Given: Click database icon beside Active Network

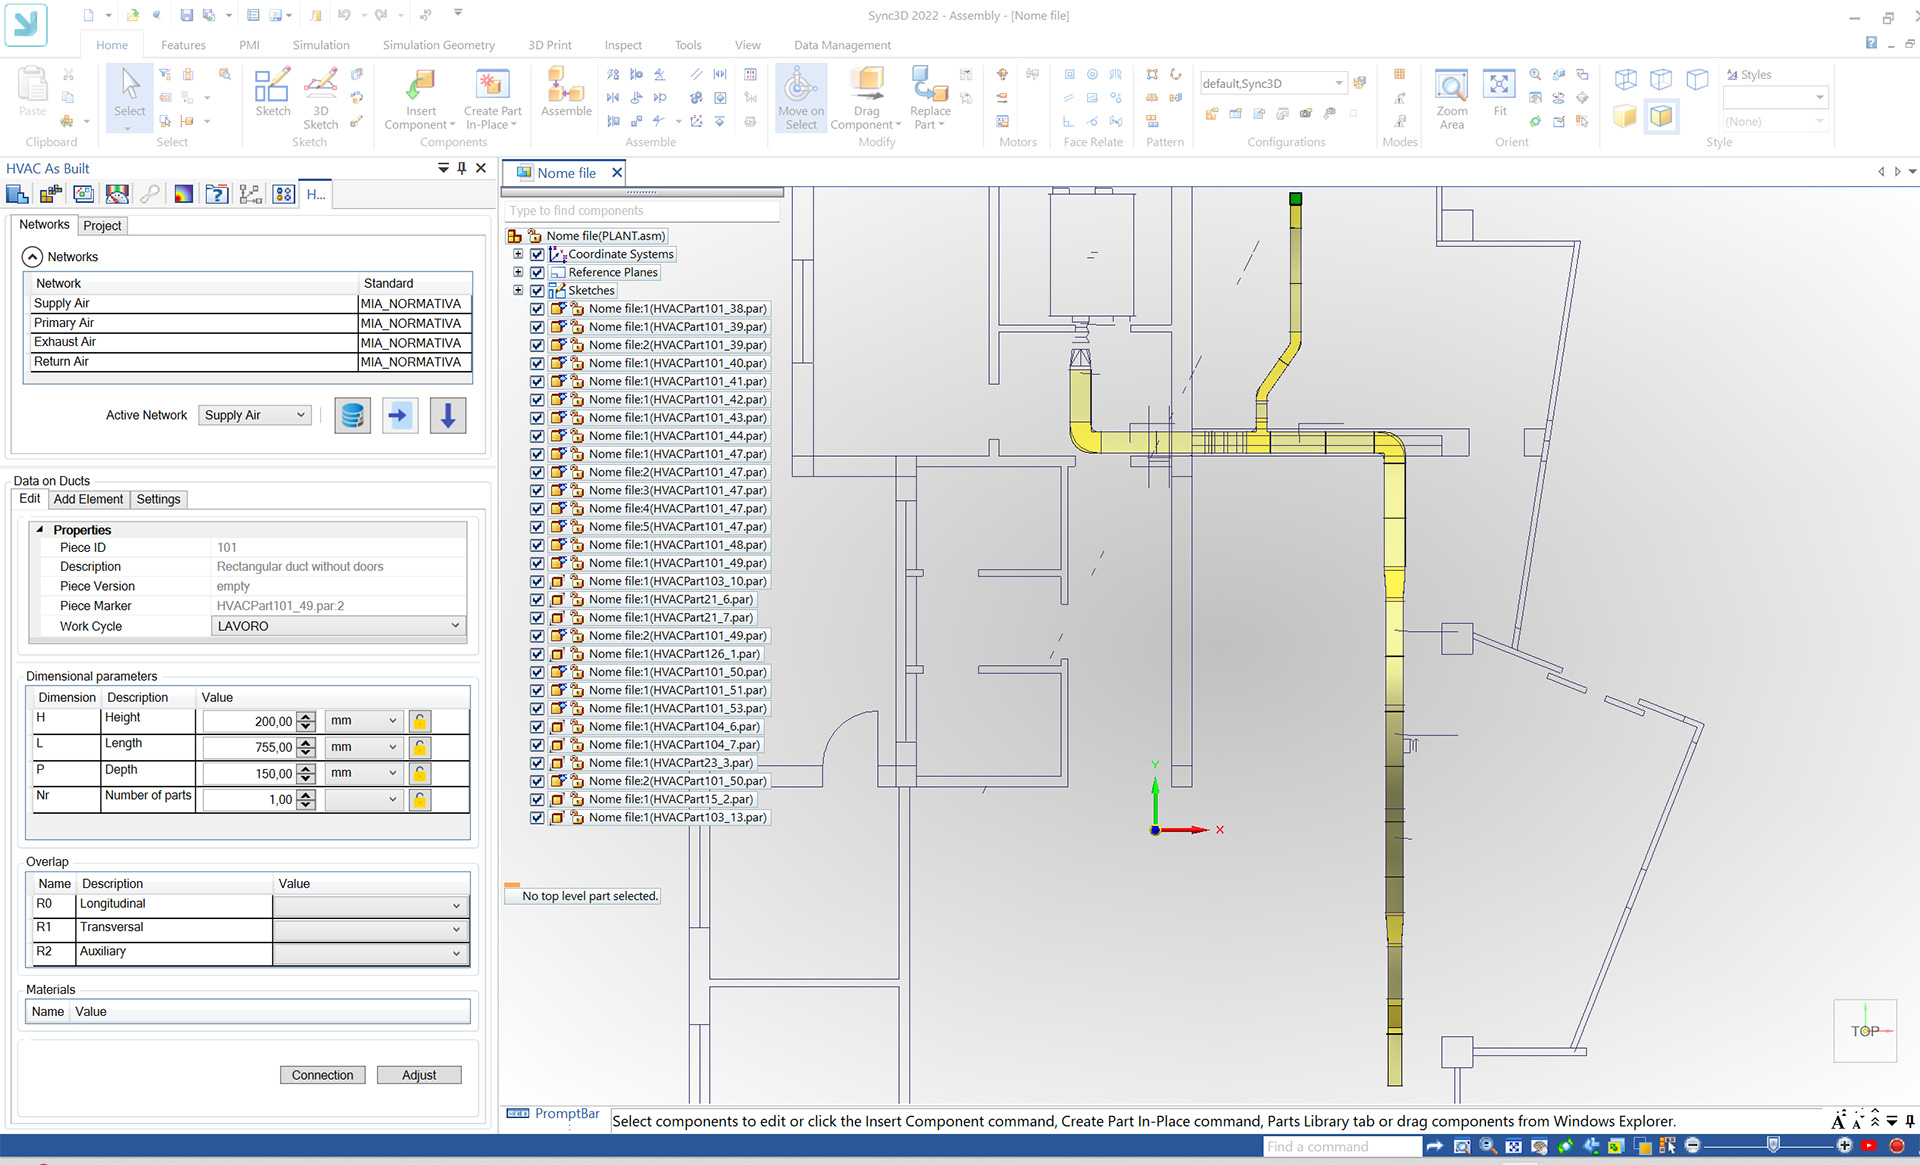Looking at the screenshot, I should (x=352, y=415).
